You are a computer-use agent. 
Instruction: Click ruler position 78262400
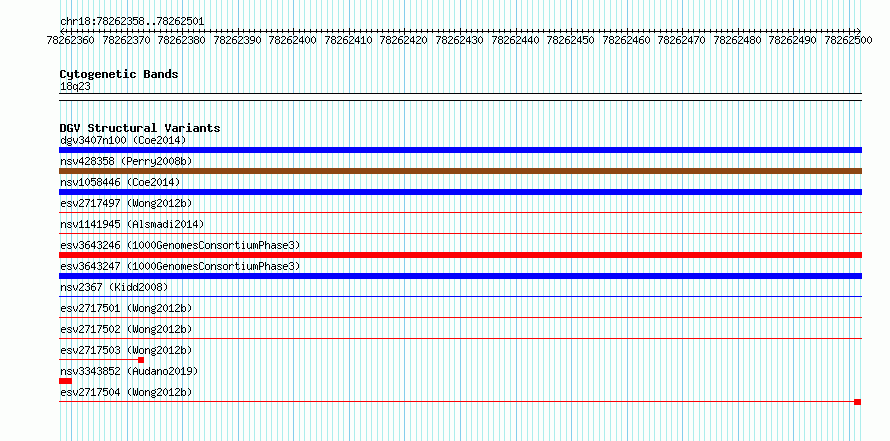point(293,40)
